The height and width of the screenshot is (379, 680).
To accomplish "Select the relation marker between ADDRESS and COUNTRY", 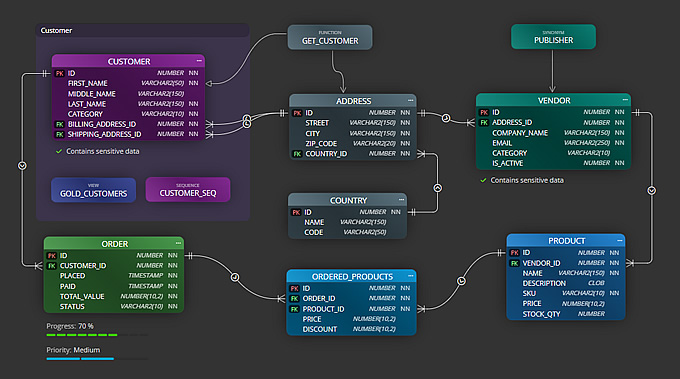I will 438,188.
